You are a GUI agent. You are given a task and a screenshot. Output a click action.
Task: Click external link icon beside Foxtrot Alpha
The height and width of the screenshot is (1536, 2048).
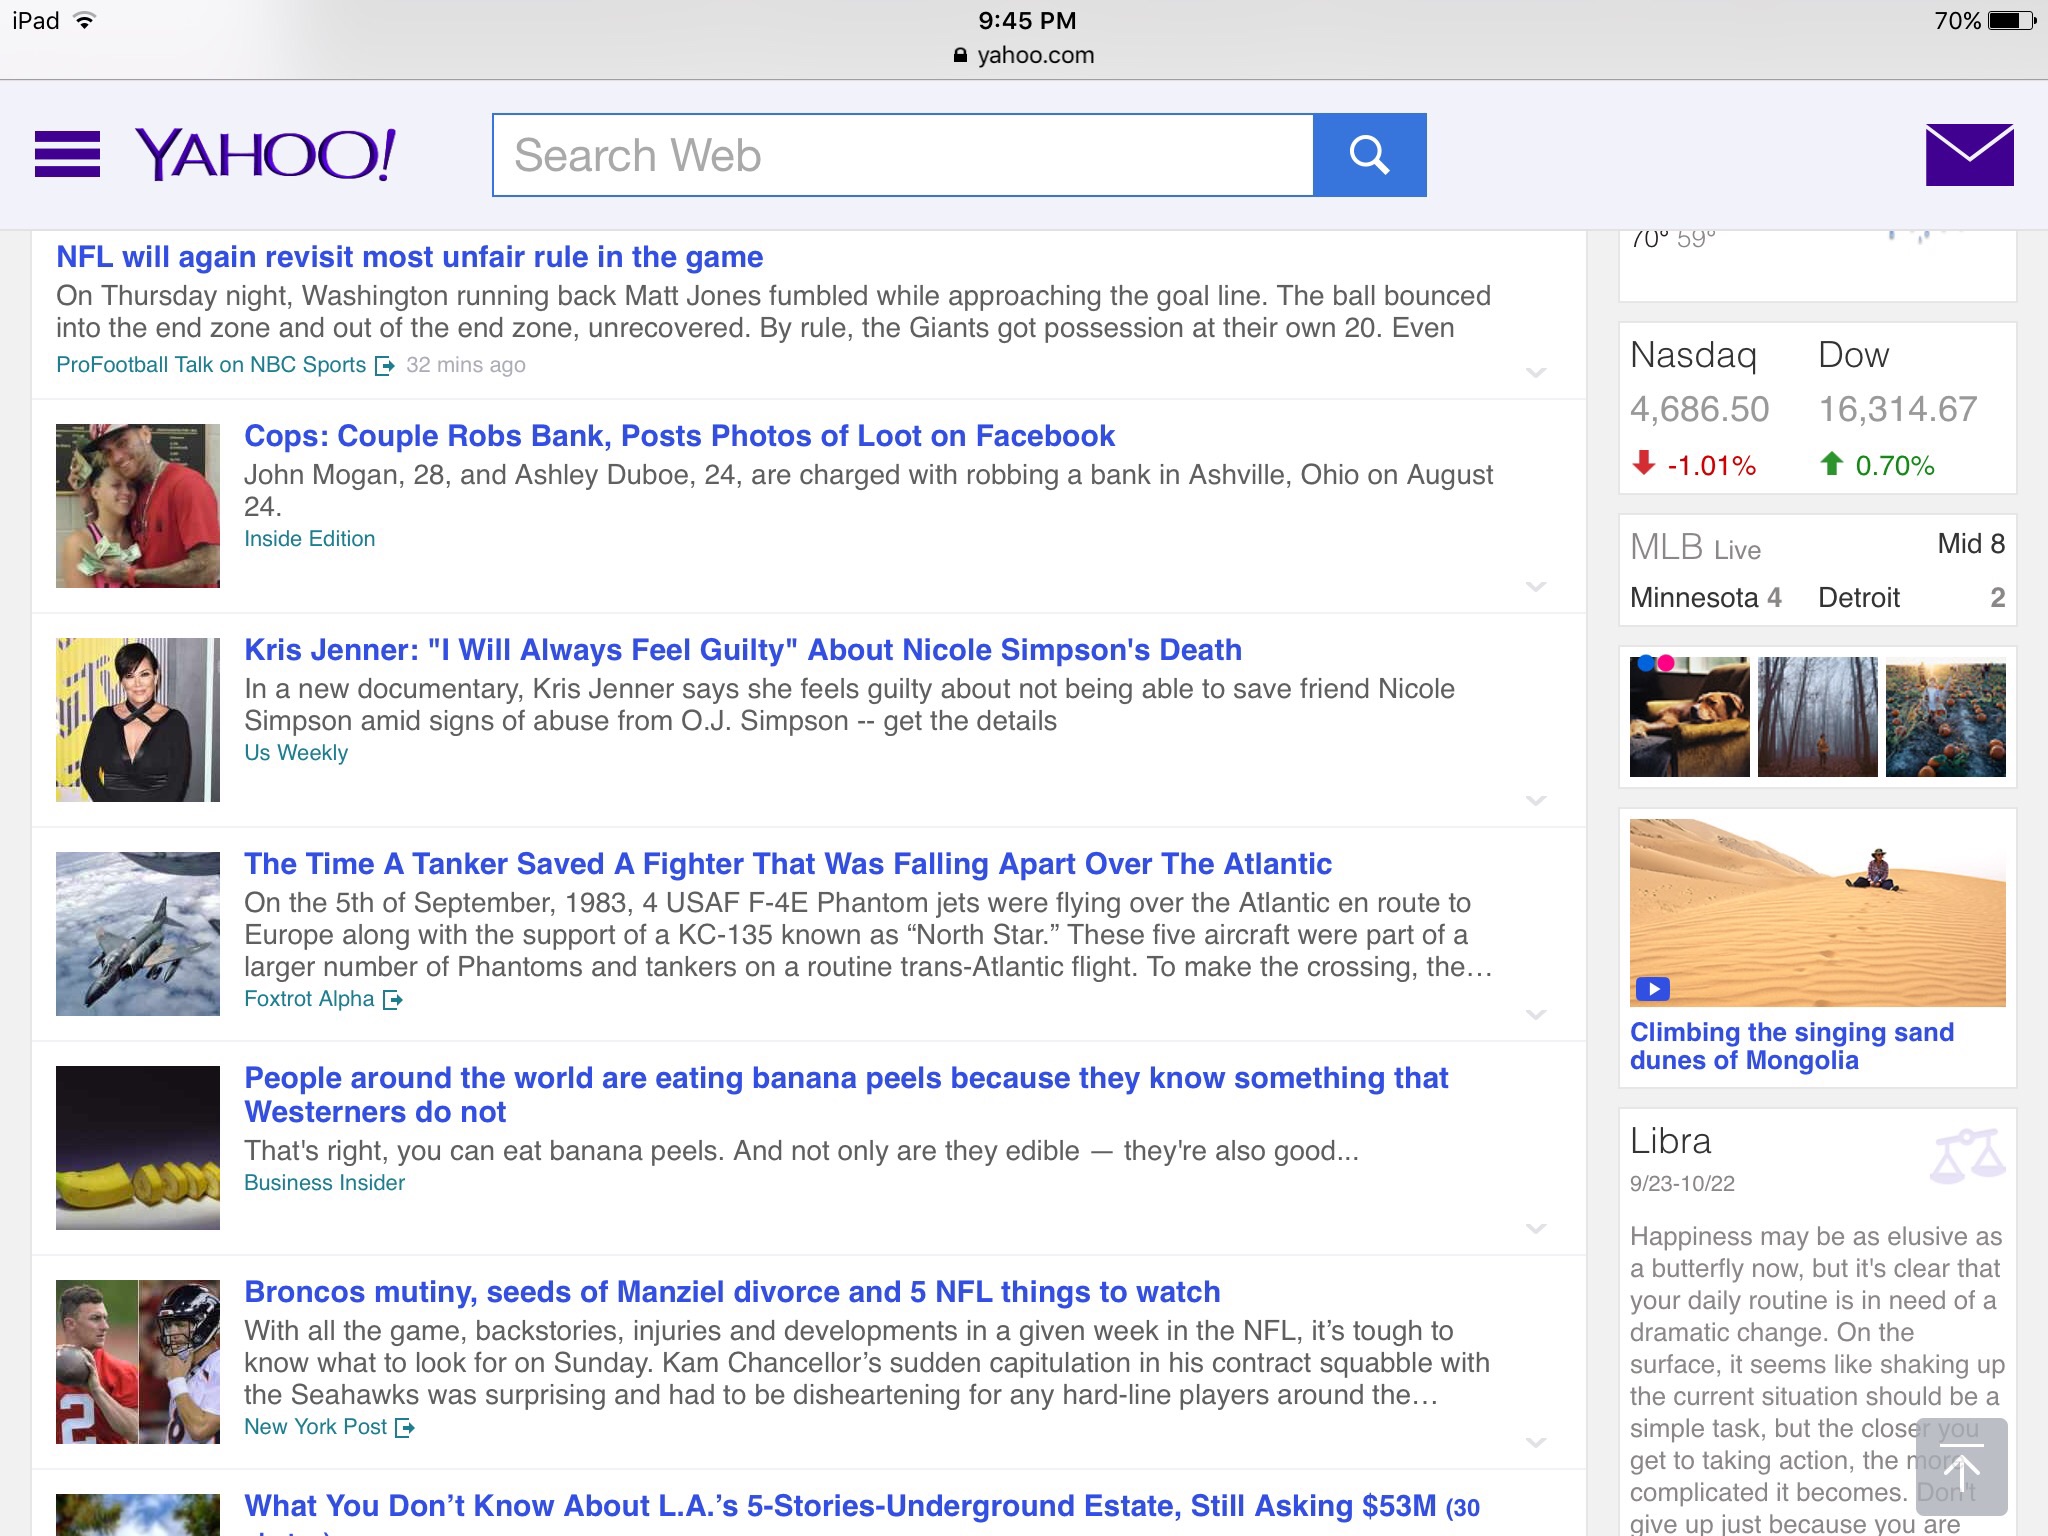(393, 1000)
